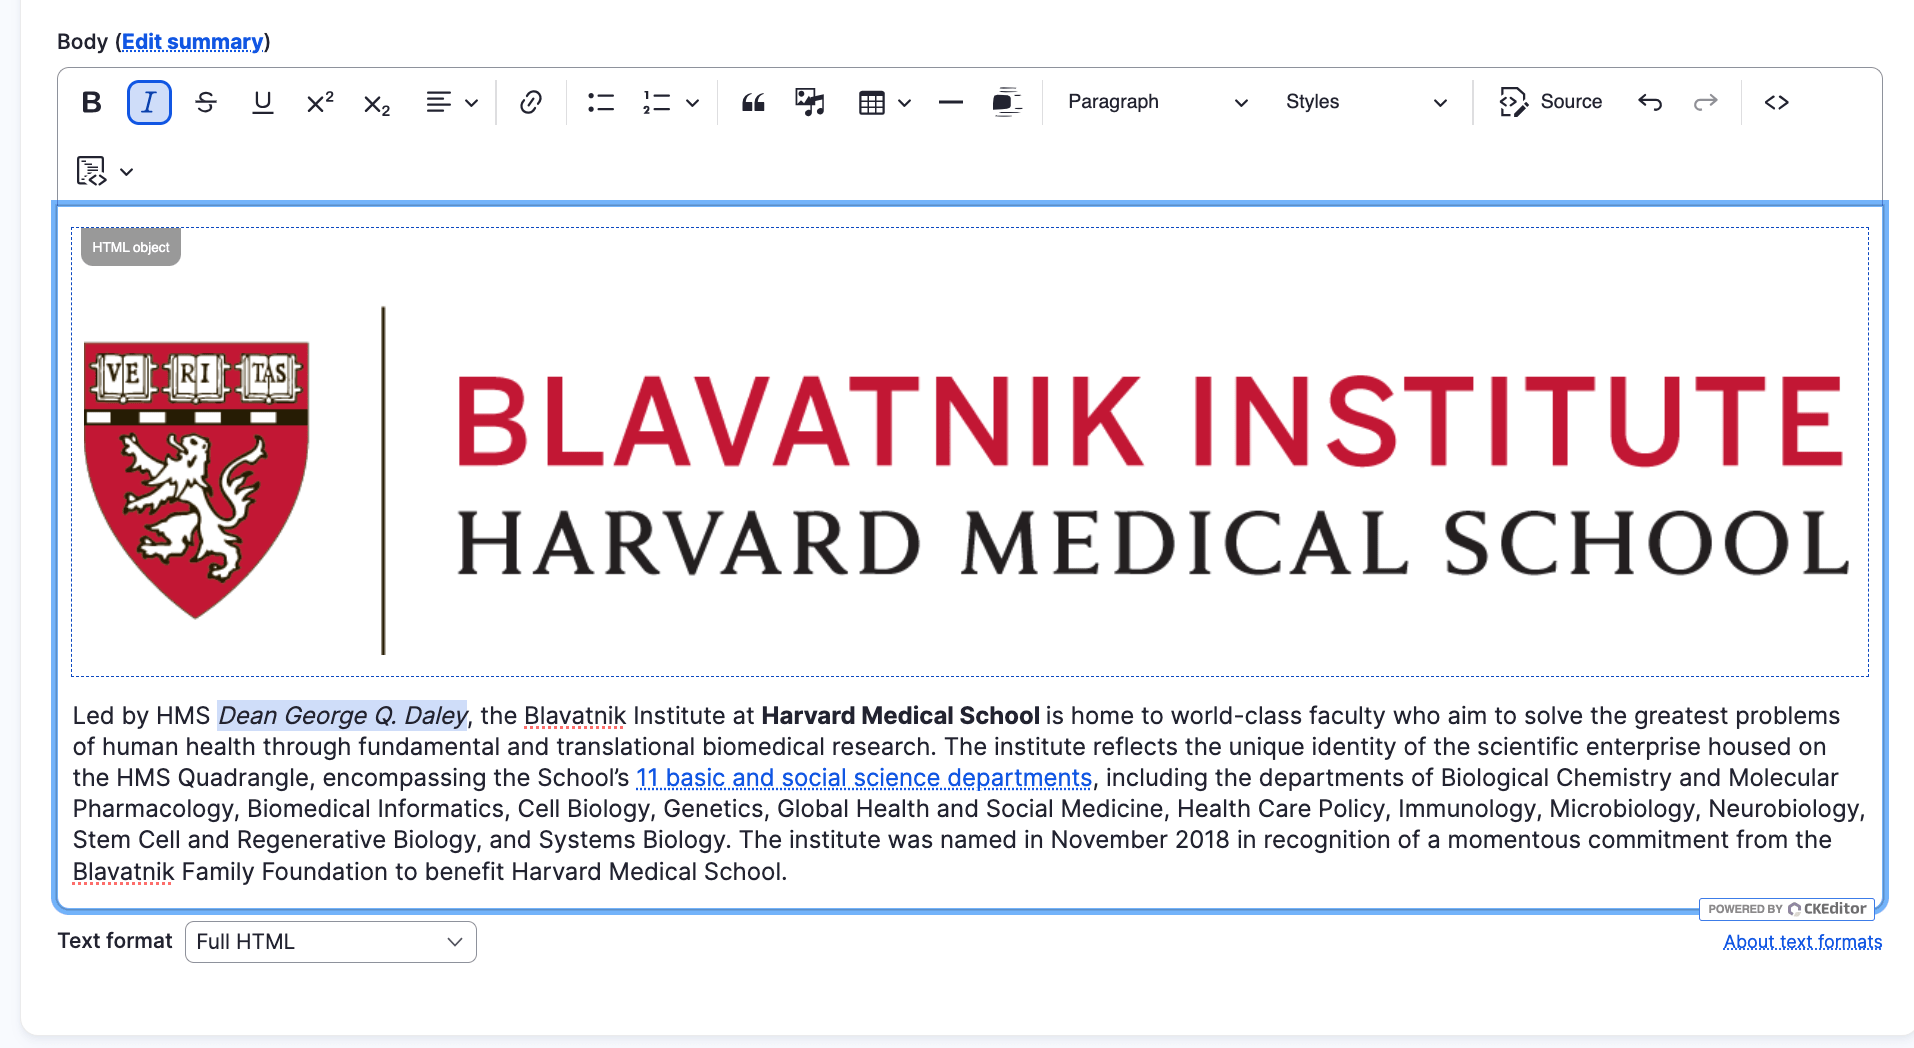
Task: Switch to Source editing mode
Action: [x=1551, y=102]
